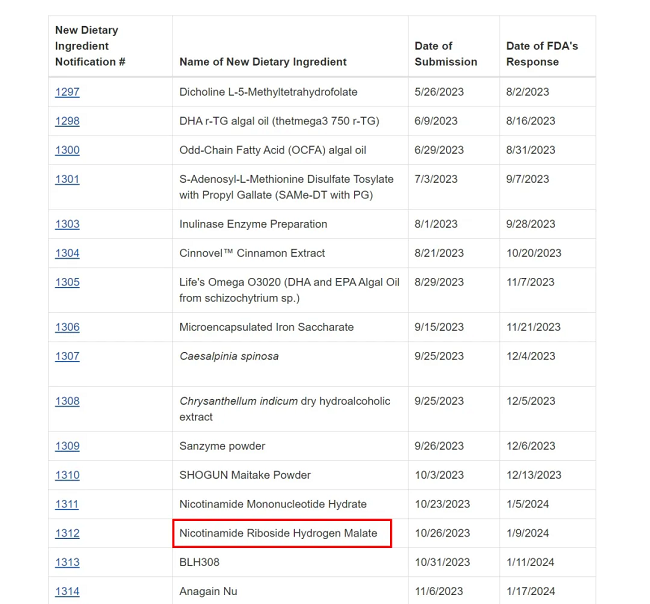Open notification 1312 link

[67, 533]
